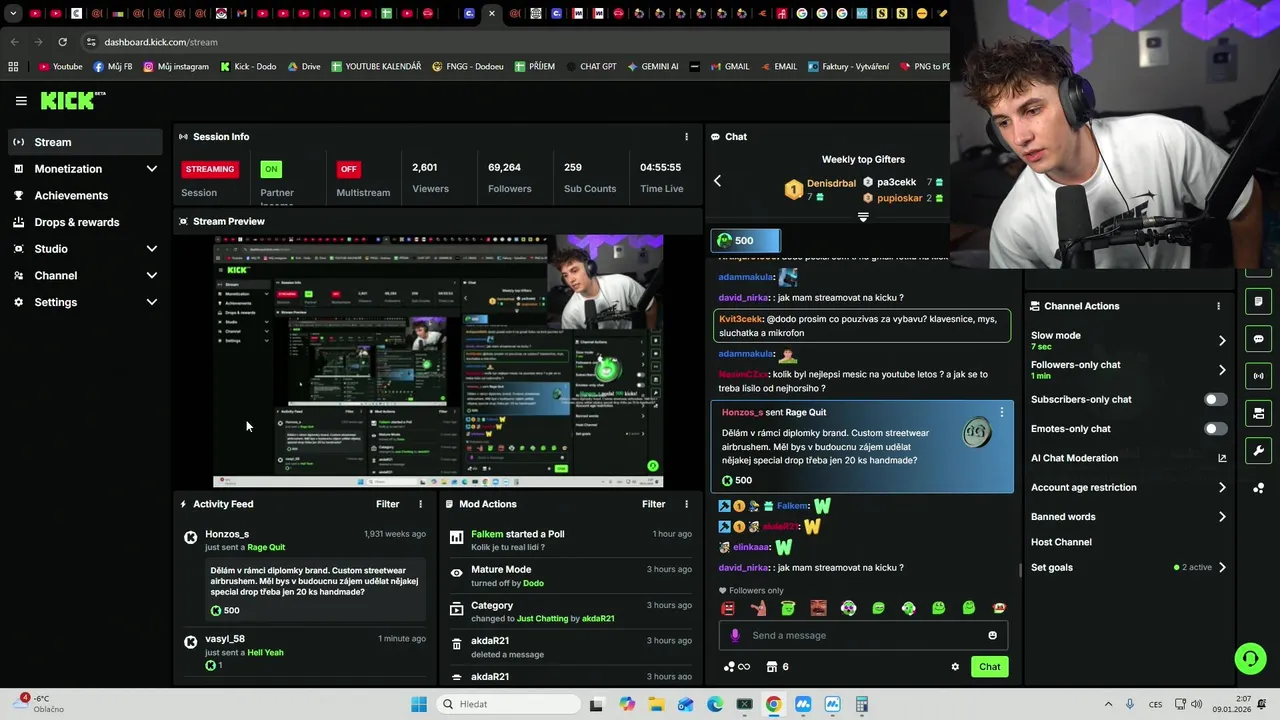This screenshot has height=720, width=1280.
Task: Click the channel points infinity icon
Action: (737, 667)
